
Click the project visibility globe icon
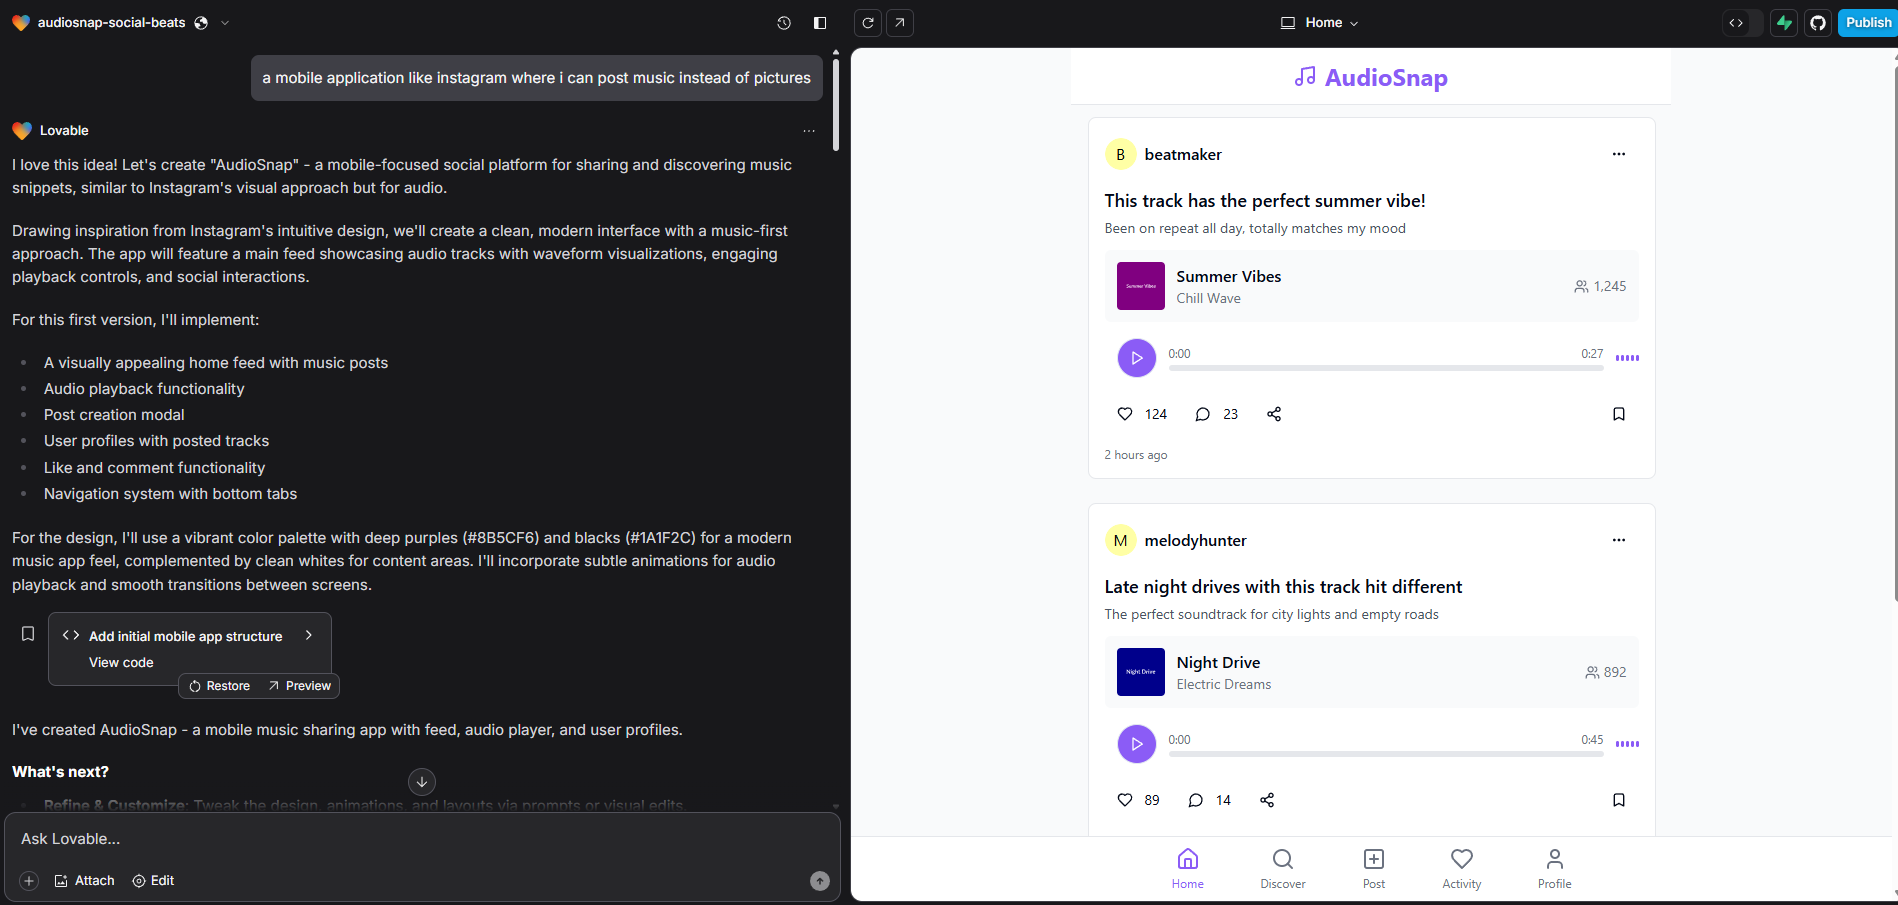(201, 23)
